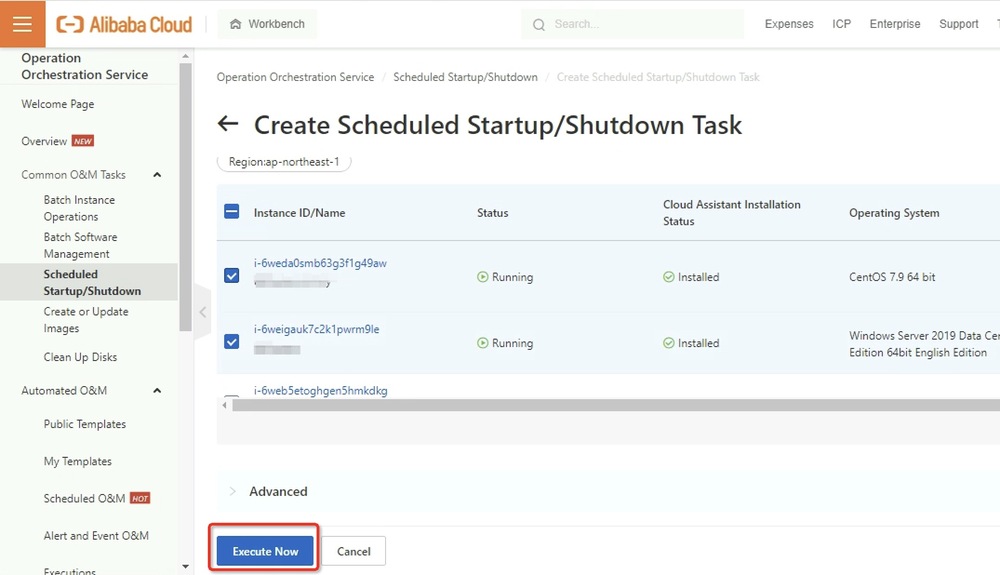
Task: Uncheck instance i-6weigauk7c2k1pwrm9le
Action: tap(232, 342)
